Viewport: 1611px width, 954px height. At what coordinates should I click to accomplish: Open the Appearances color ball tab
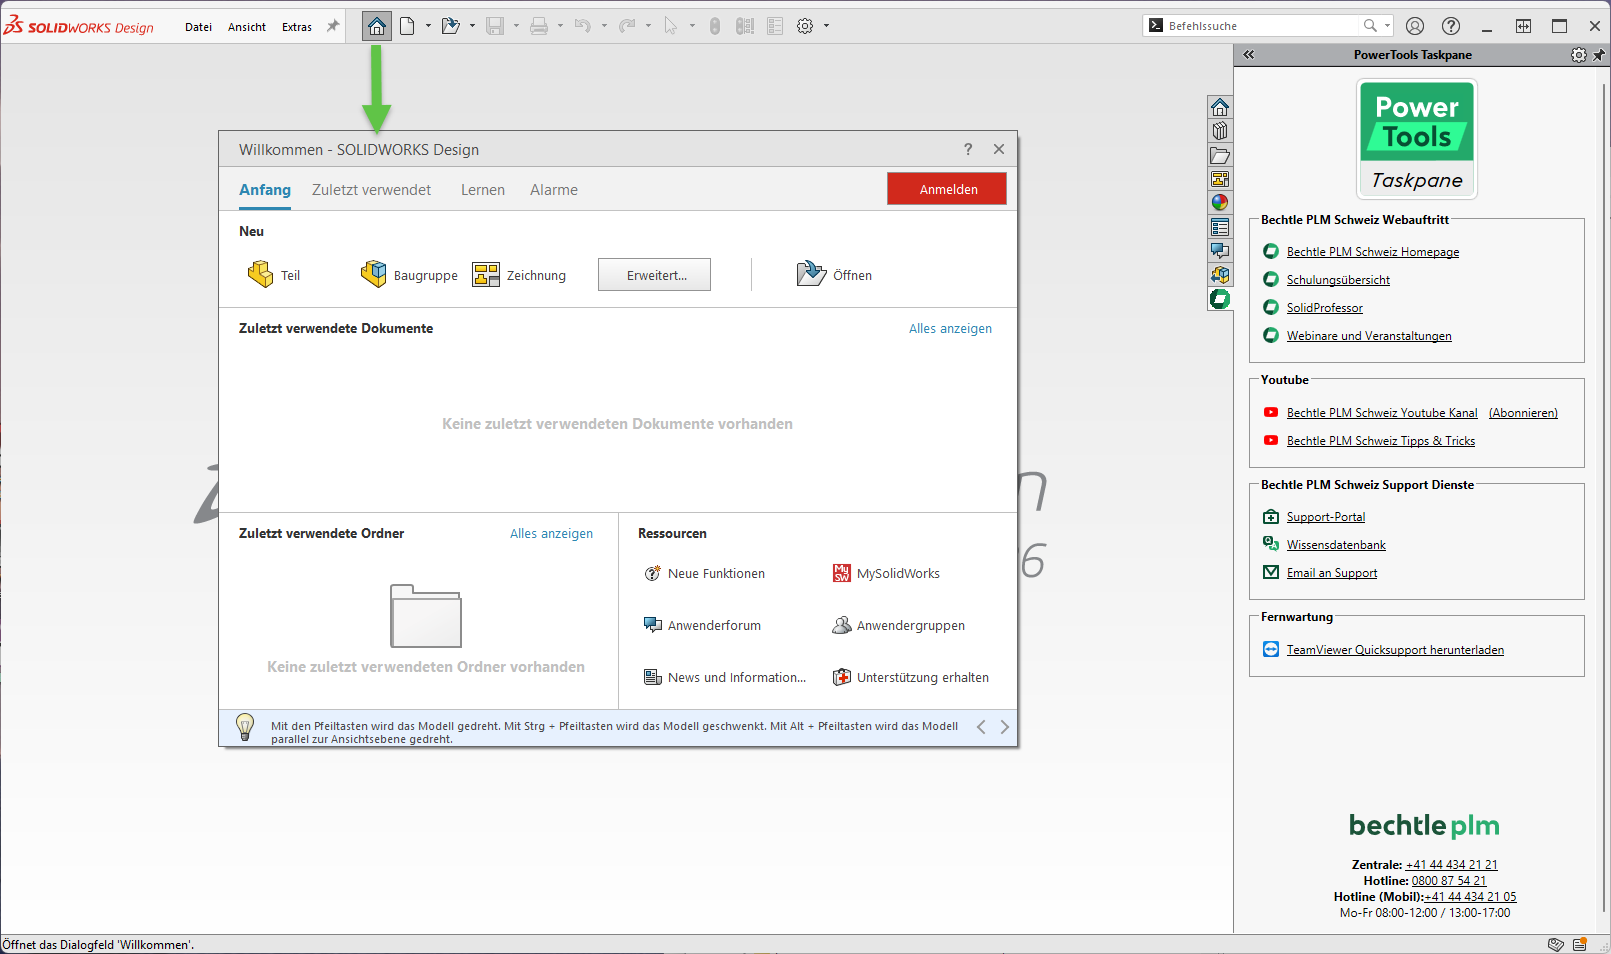[1220, 203]
